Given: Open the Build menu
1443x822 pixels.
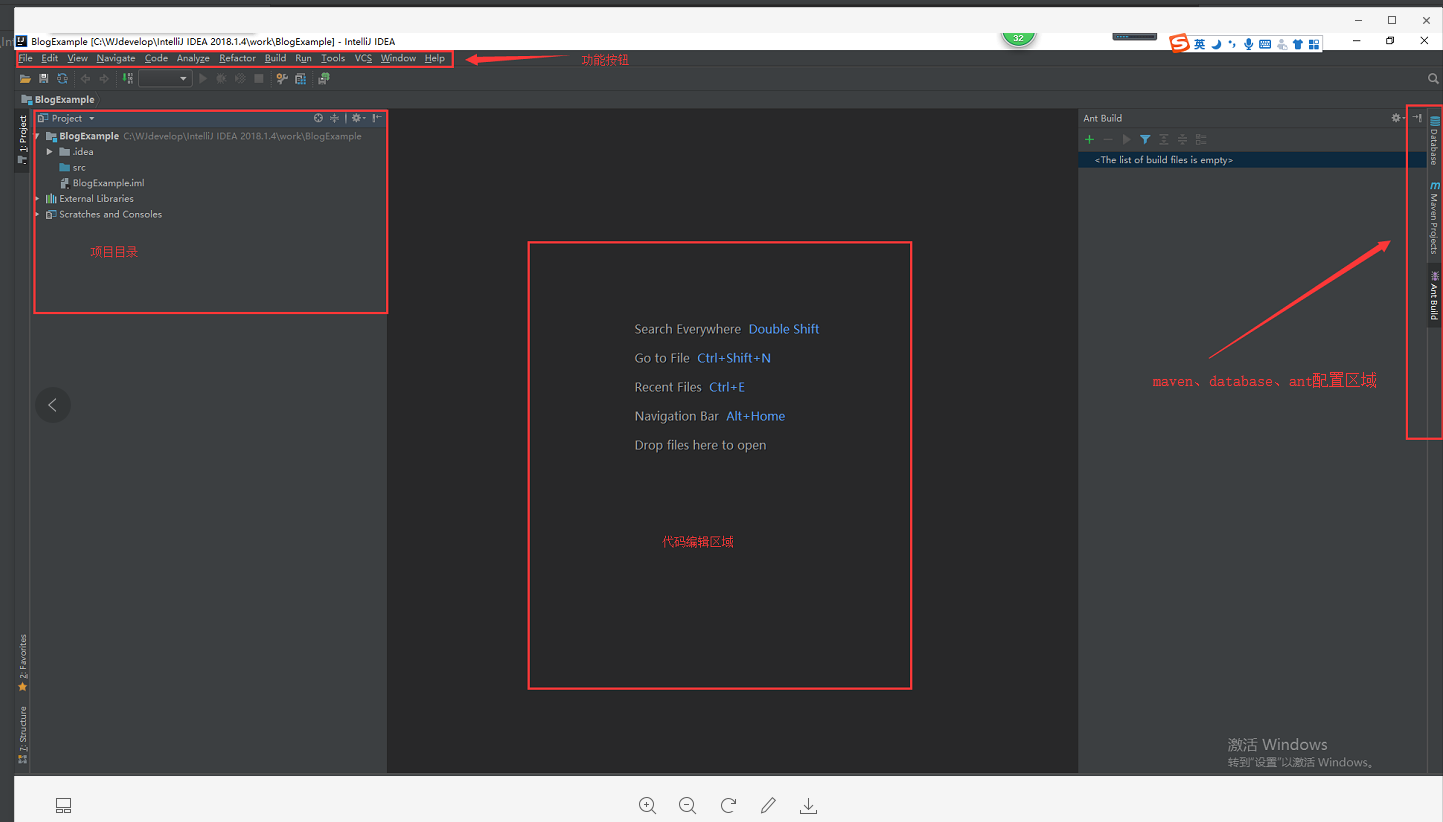Looking at the screenshot, I should click(x=275, y=58).
